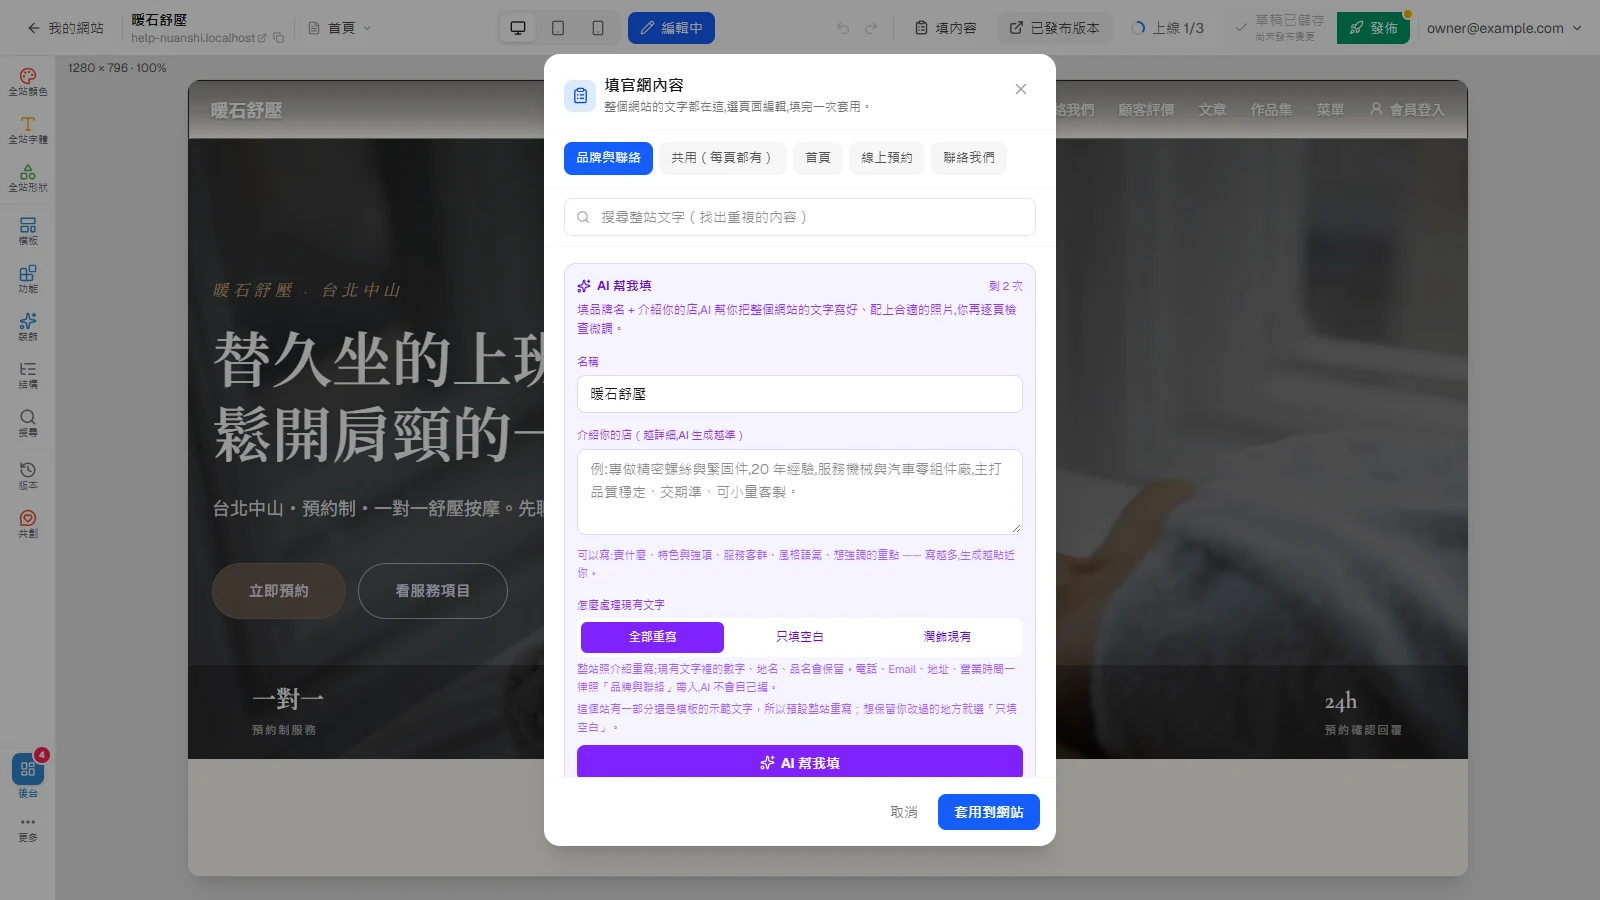1600x900 pixels.
Task: Click 作品集 in the page preview nav
Action: click(x=1271, y=110)
